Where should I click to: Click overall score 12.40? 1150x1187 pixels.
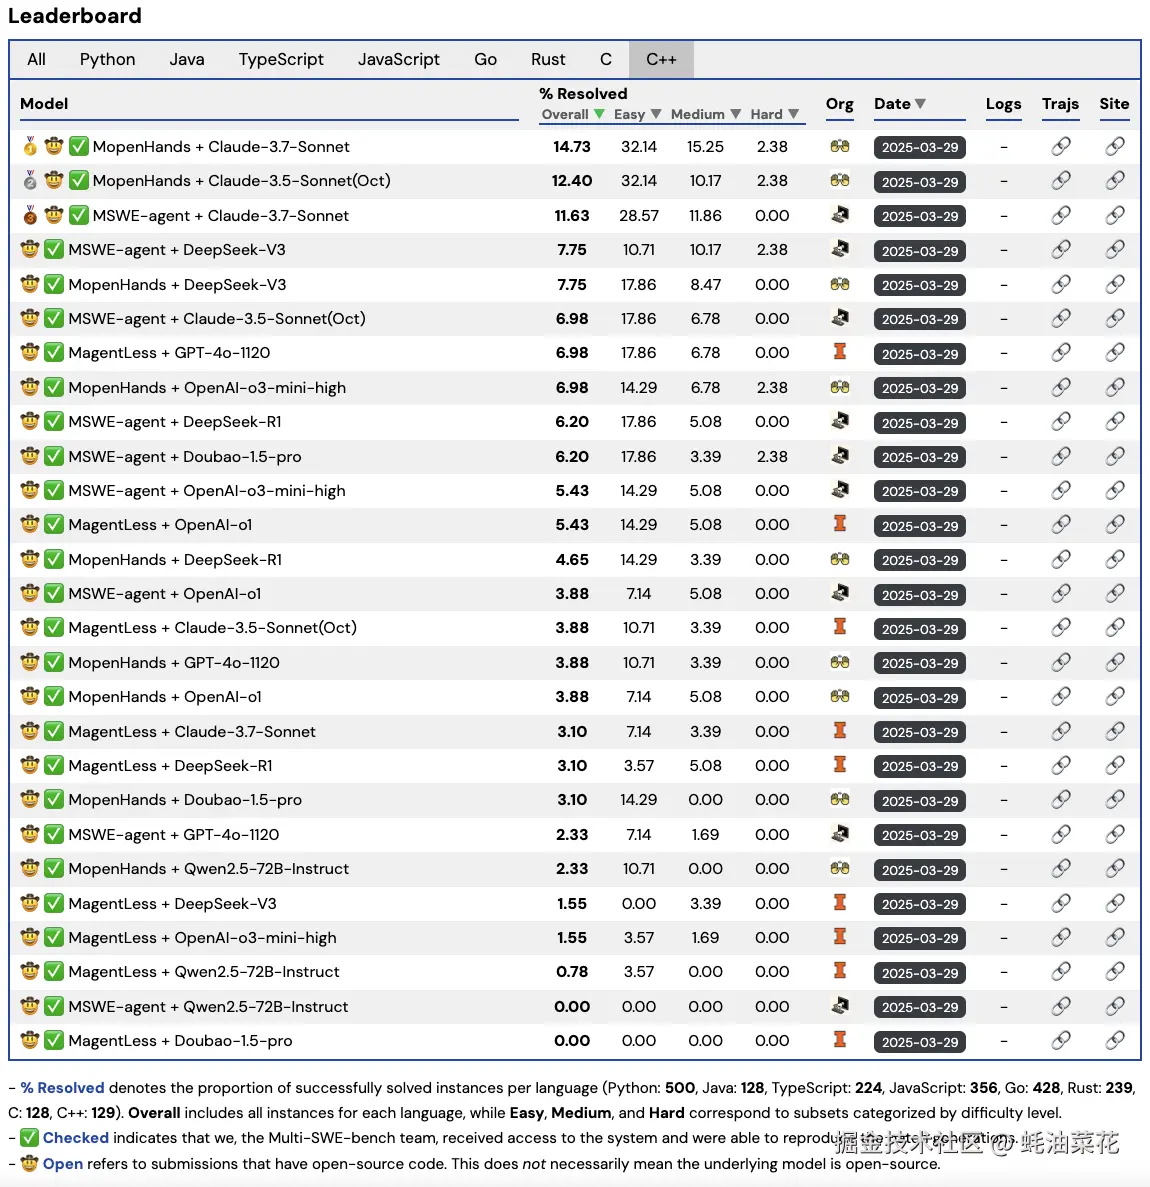pyautogui.click(x=572, y=181)
